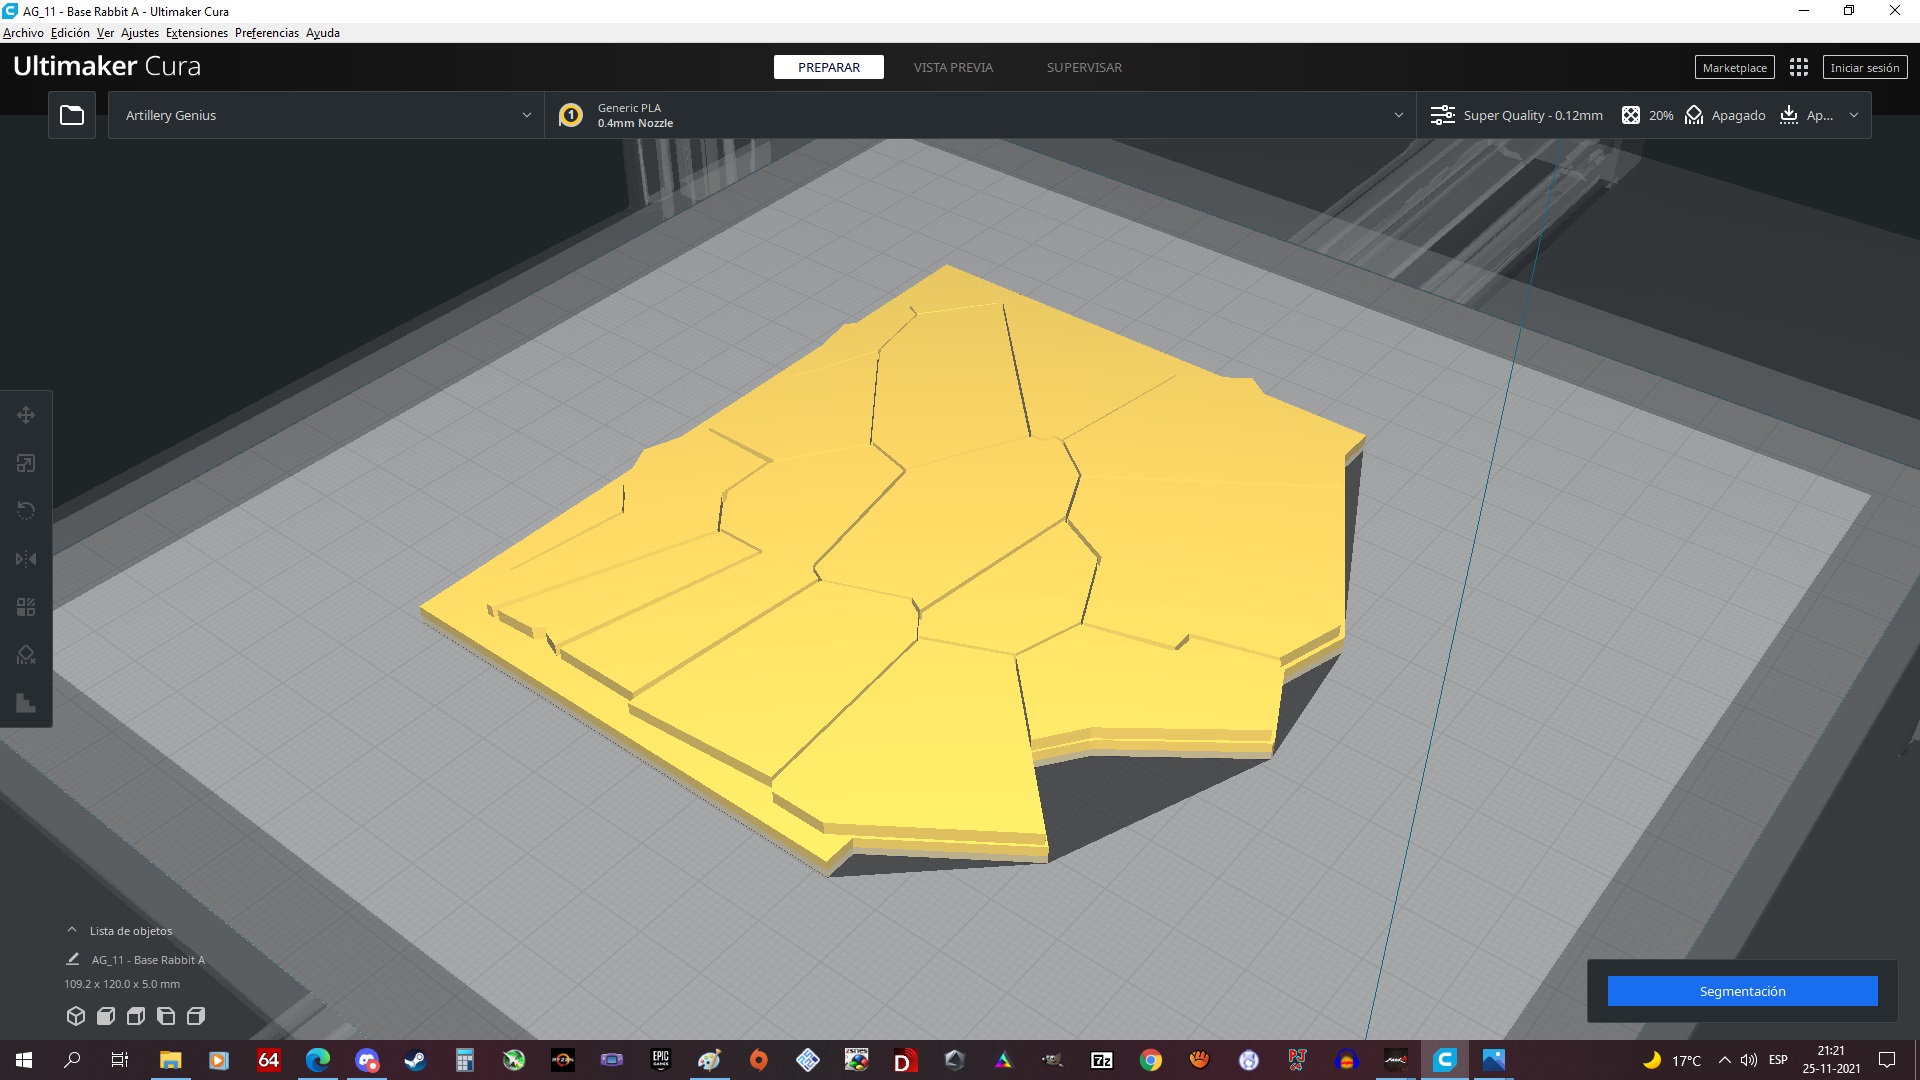Click the open file folder icon
This screenshot has width=1920, height=1080.
click(x=72, y=115)
